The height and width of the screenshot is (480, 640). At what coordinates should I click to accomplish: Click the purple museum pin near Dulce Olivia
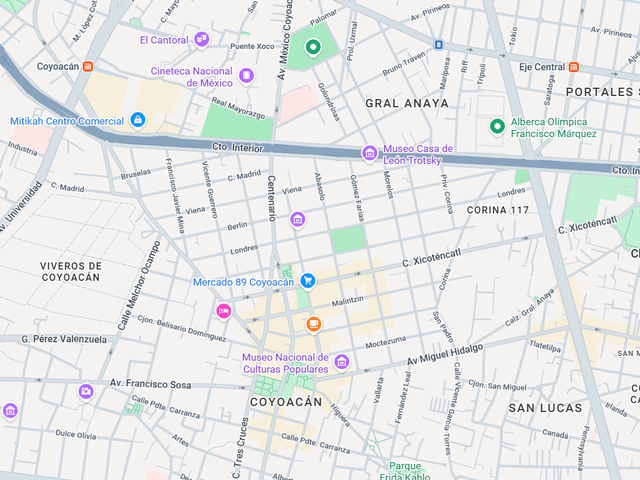click(x=10, y=411)
